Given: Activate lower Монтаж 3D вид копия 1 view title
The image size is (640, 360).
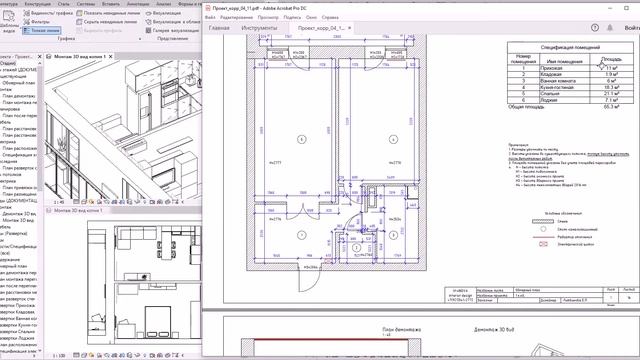Looking at the screenshot, I should [78, 211].
